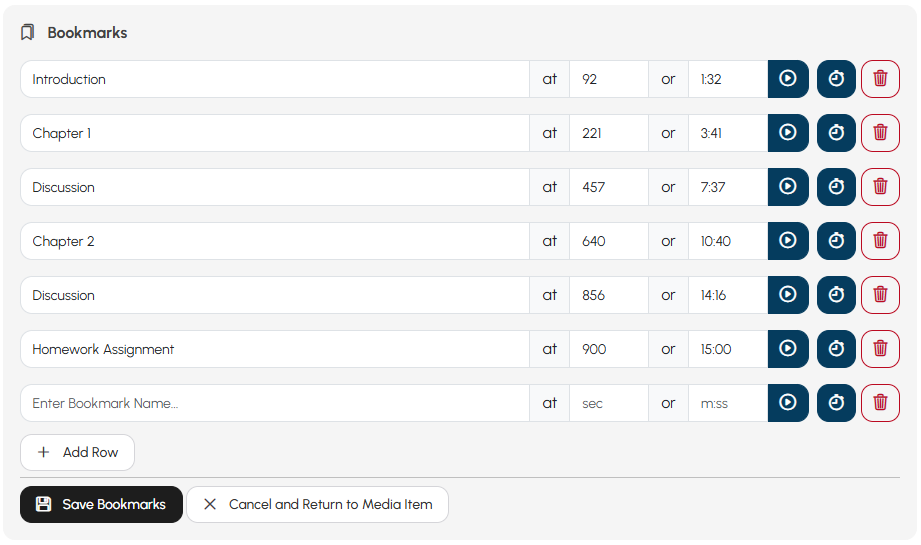The image size is (921, 545).
Task: Set current time for Chapter 1 bookmark
Action: point(836,133)
